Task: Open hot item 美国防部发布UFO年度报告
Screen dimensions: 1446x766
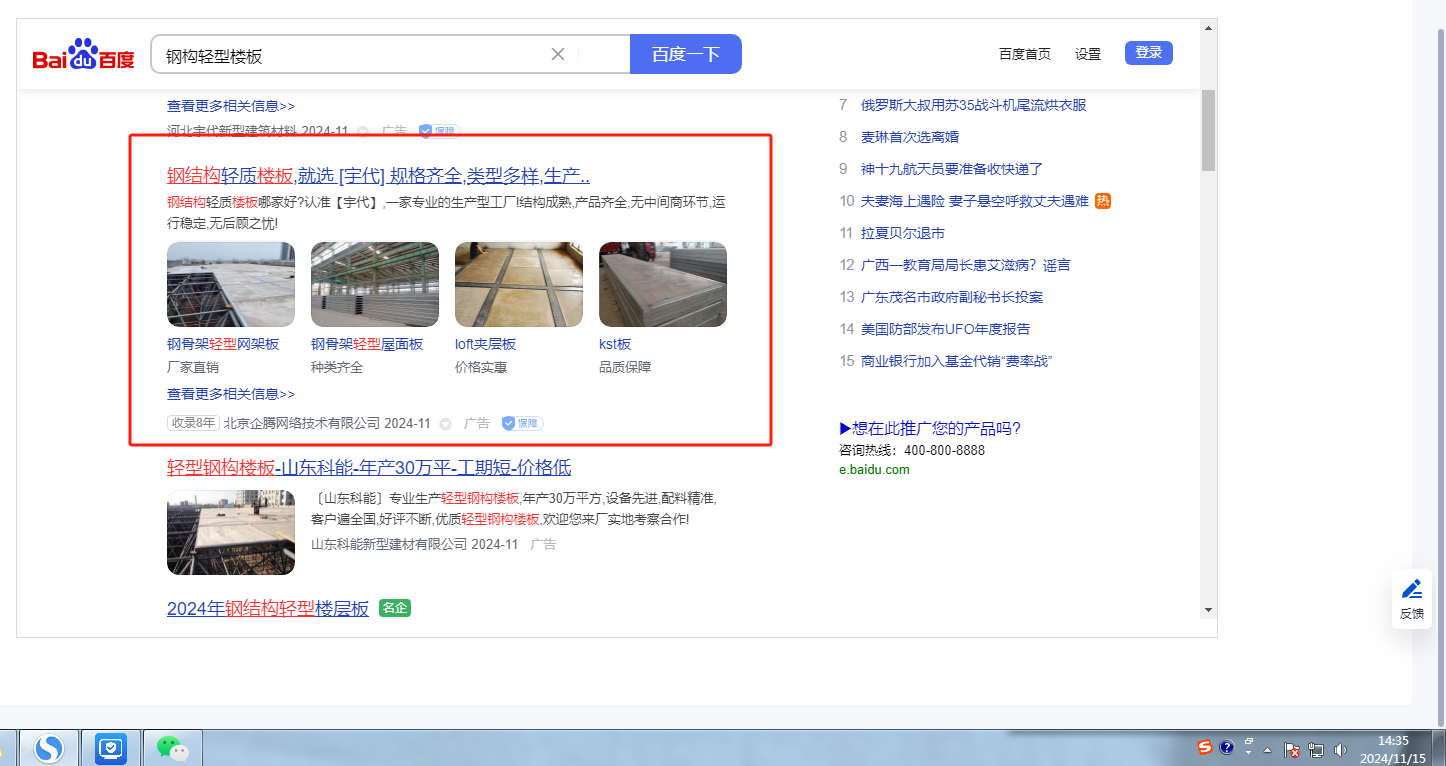Action: tap(945, 329)
